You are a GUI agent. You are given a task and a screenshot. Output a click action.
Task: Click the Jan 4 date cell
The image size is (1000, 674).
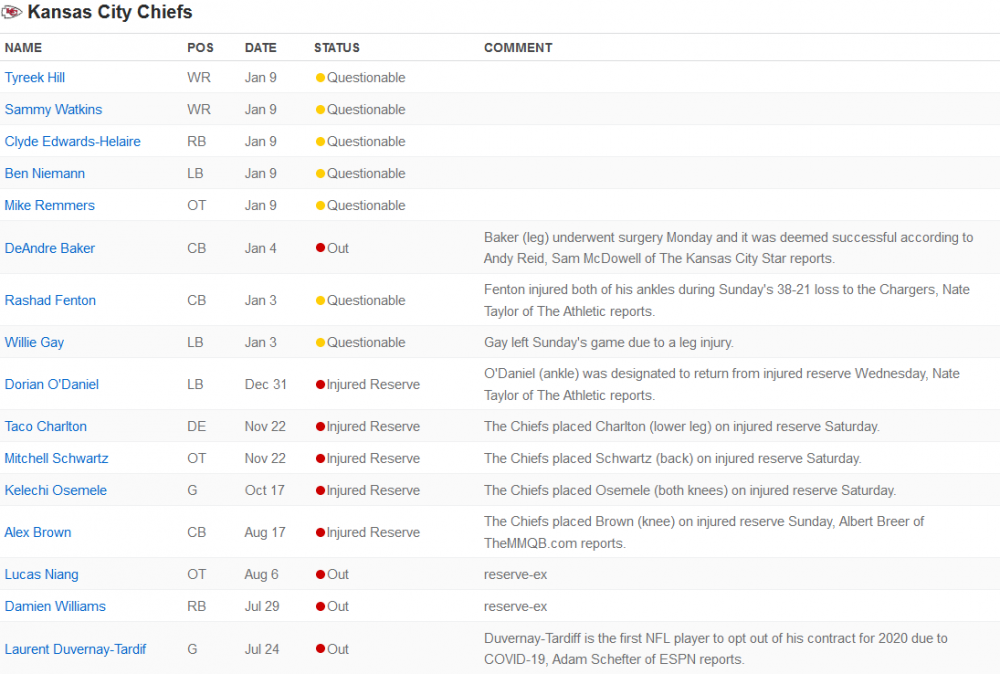coord(260,248)
